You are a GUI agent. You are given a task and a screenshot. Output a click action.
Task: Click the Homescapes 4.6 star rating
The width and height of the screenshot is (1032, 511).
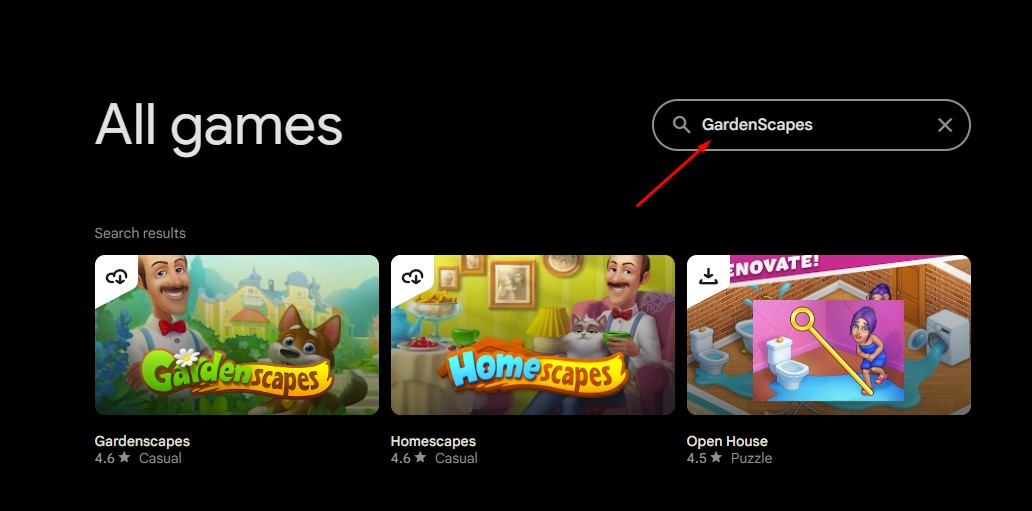pyautogui.click(x=409, y=458)
